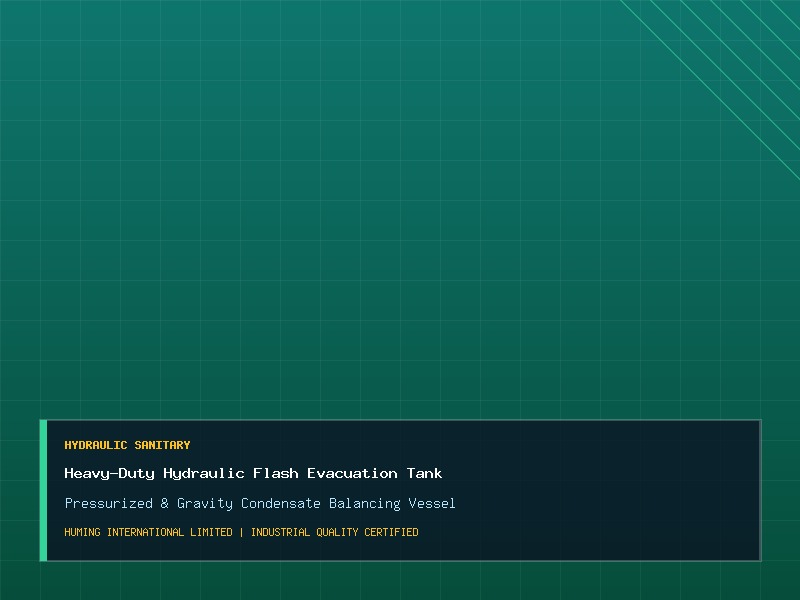The height and width of the screenshot is (600, 800).
Task: Click HUMING INTERNATIONAL LIMITED company name
Action: pos(148,532)
